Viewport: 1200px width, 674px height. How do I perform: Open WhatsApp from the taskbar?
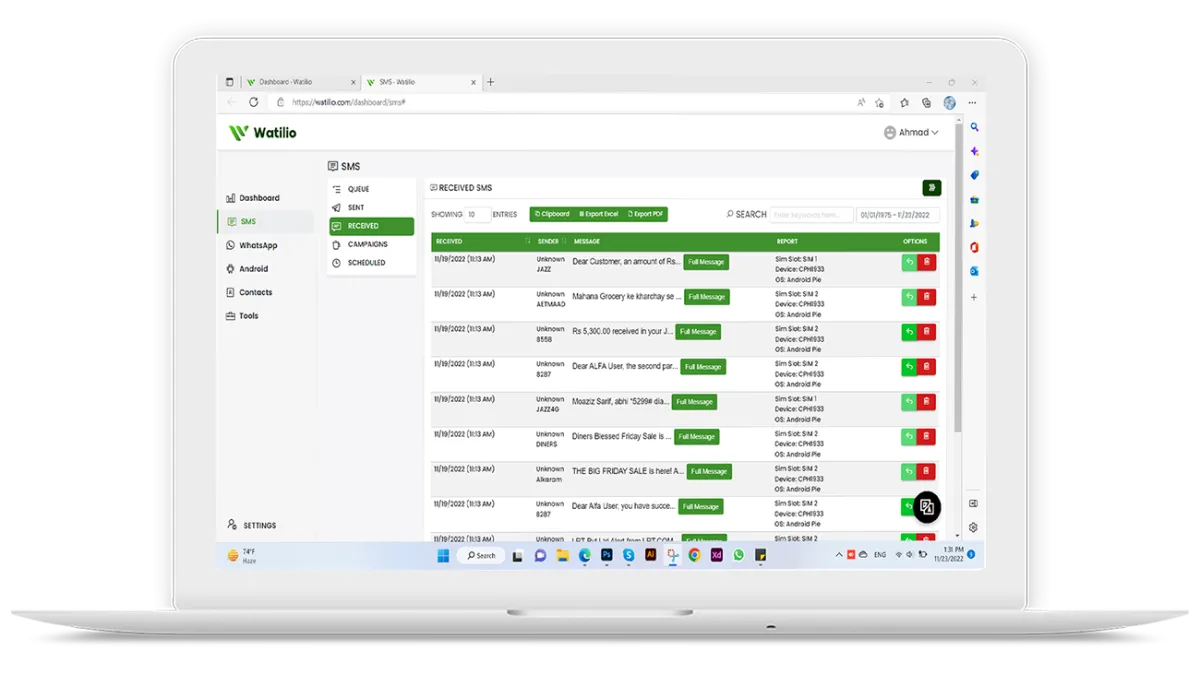coord(738,555)
